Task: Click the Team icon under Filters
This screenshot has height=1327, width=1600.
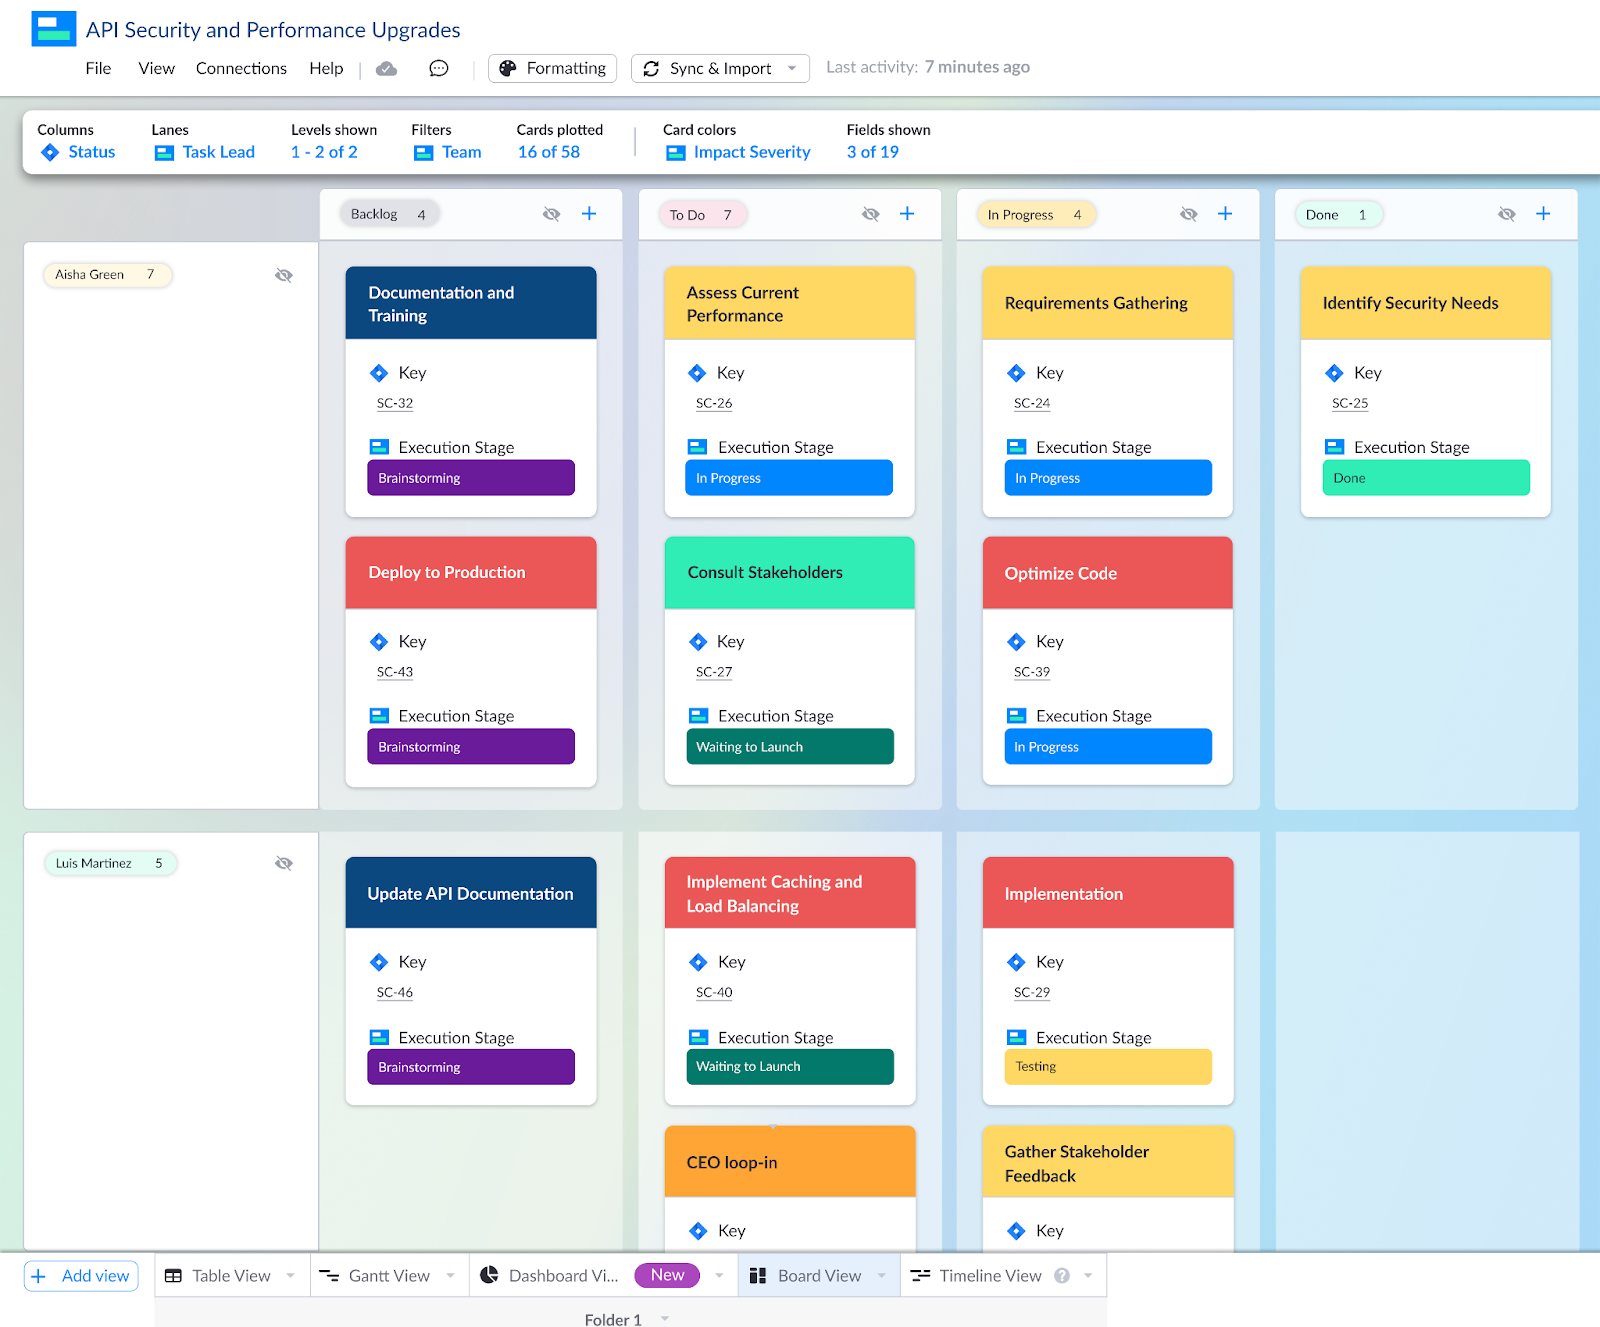Action: coord(424,152)
